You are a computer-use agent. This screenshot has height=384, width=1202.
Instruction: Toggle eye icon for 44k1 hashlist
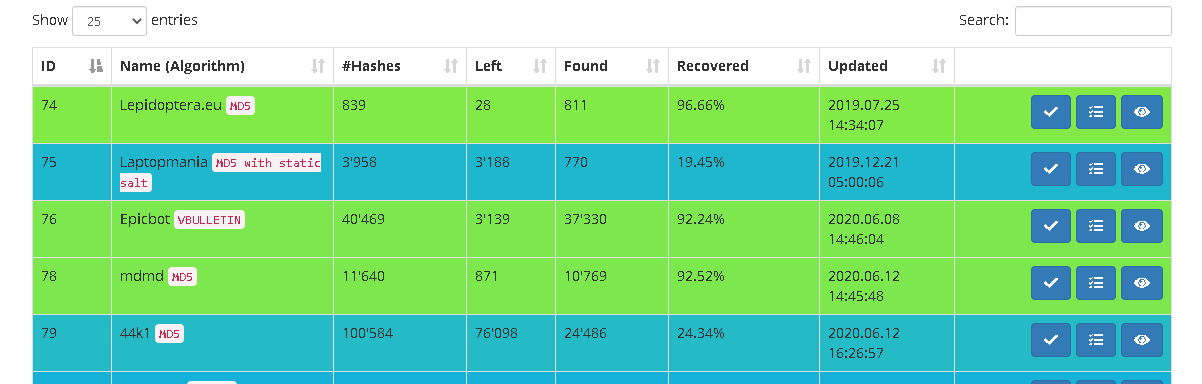(1142, 340)
